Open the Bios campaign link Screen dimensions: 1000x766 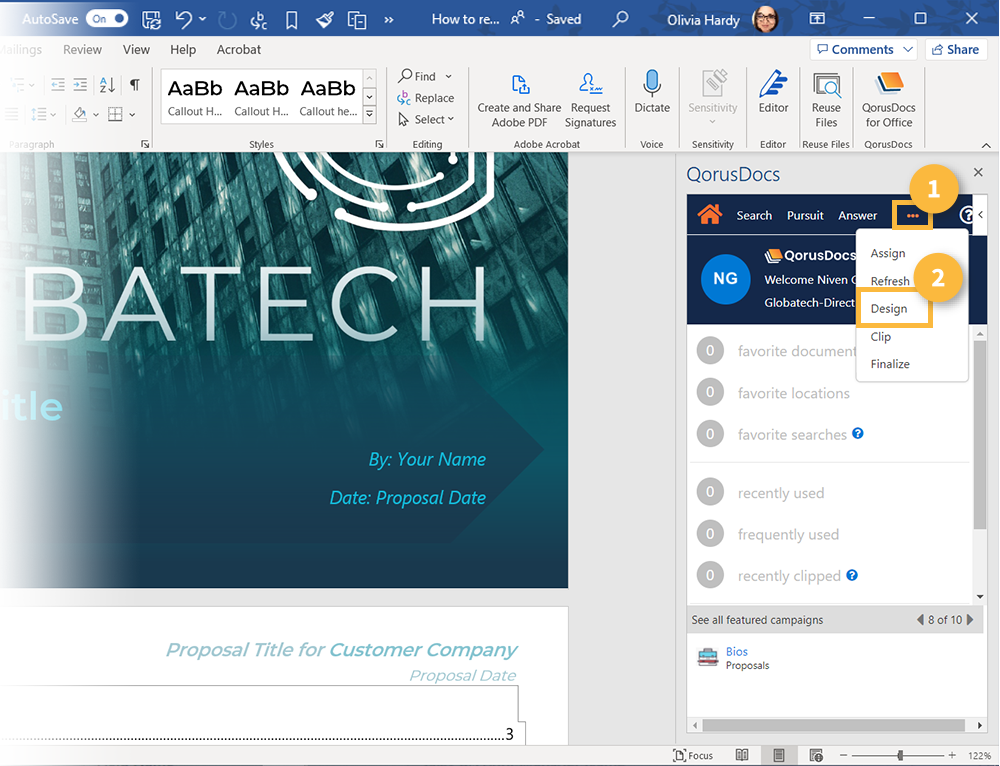[x=737, y=652]
